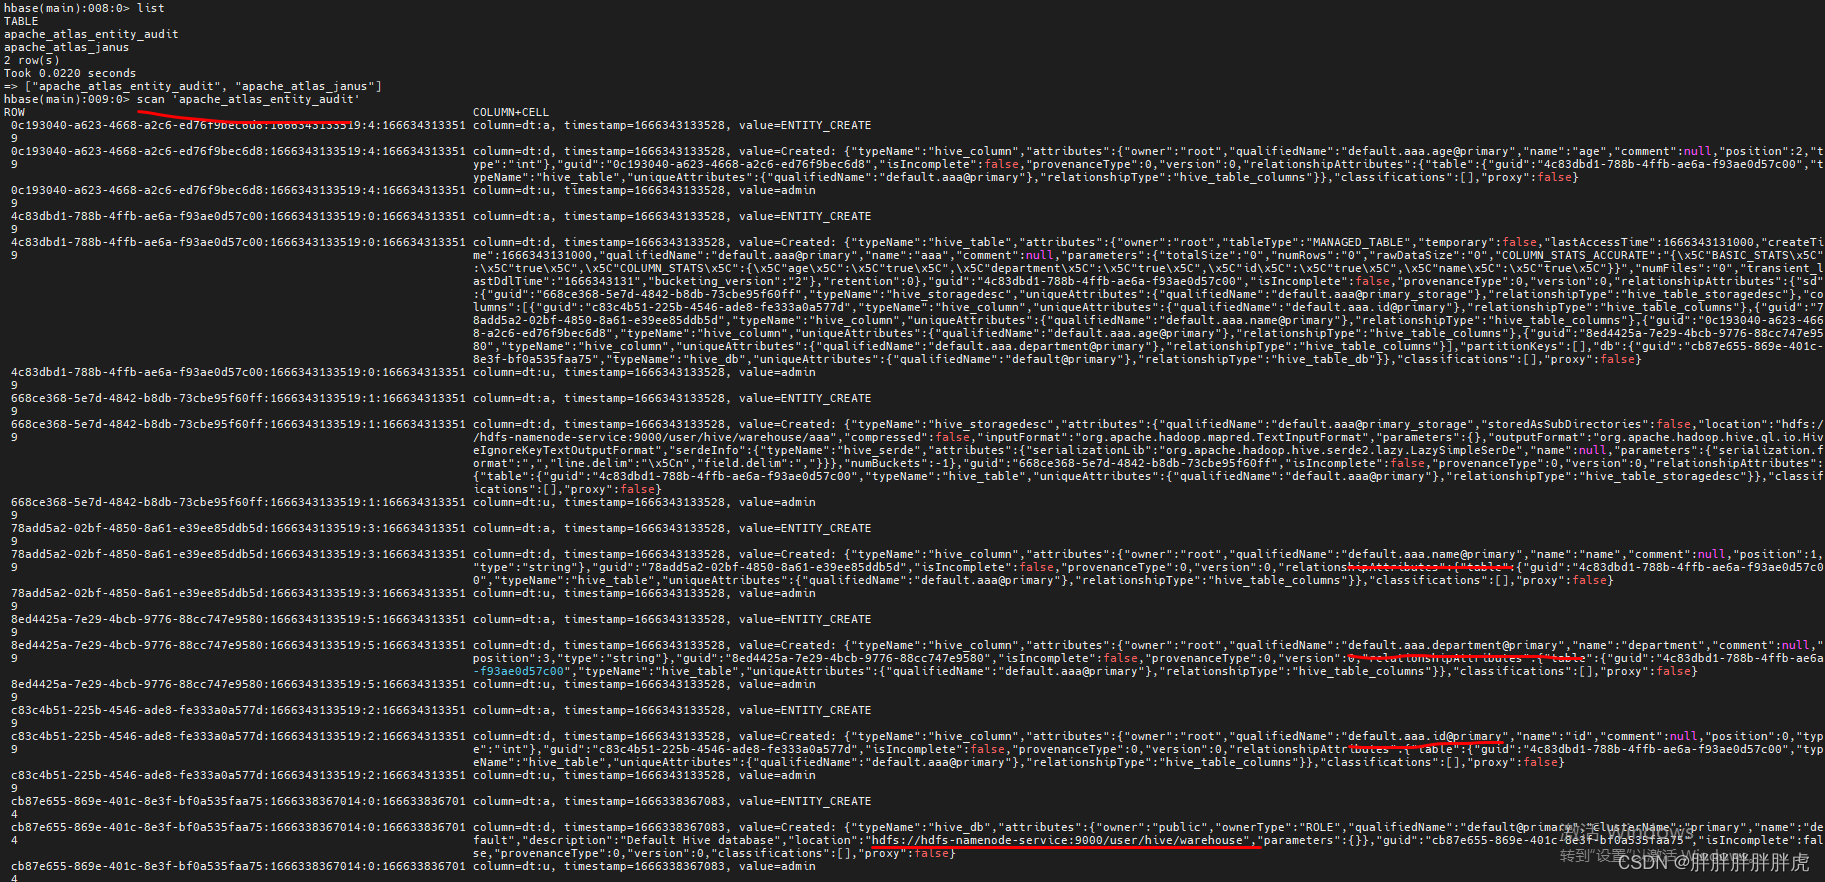Click 'value=admin' in the cb87e655 column=dt:u row
Image resolution: width=1825 pixels, height=882 pixels.
777,866
